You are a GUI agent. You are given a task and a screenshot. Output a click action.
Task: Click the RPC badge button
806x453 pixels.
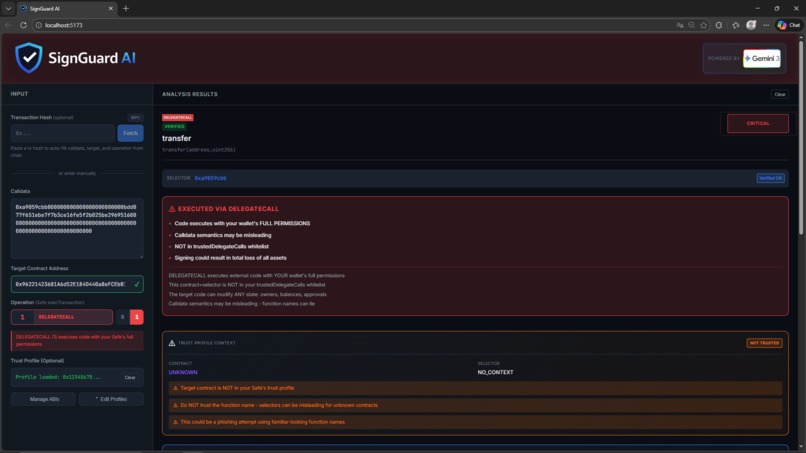(x=135, y=117)
